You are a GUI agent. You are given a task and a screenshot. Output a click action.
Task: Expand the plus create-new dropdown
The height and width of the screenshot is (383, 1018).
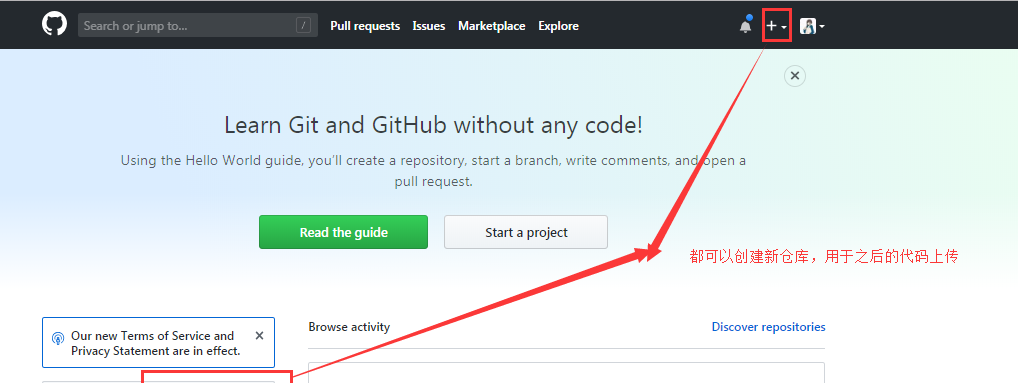(776, 26)
